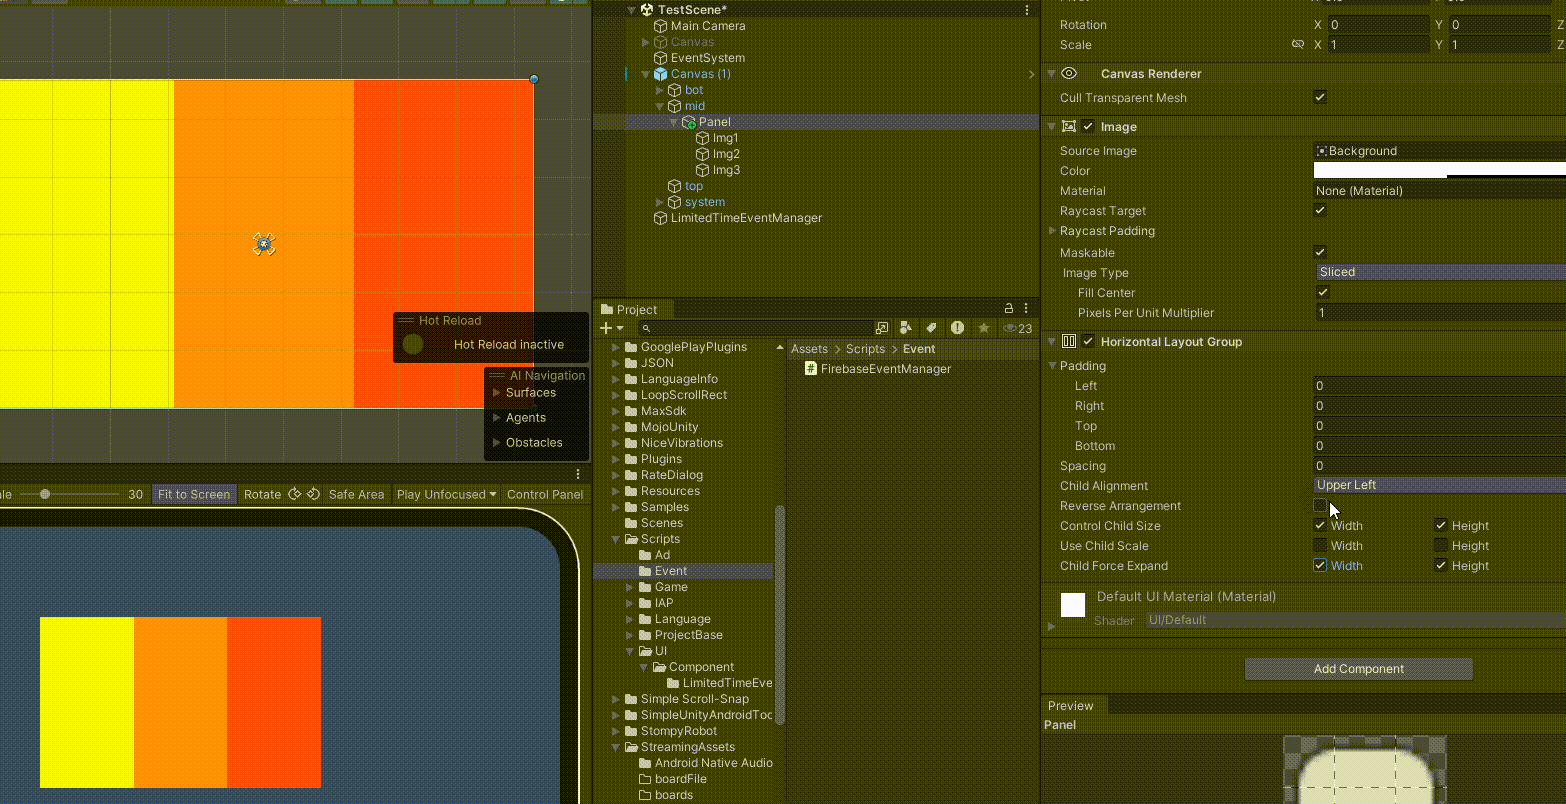The image size is (1566, 804).
Task: Click the Image Color swatch
Action: click(1440, 171)
